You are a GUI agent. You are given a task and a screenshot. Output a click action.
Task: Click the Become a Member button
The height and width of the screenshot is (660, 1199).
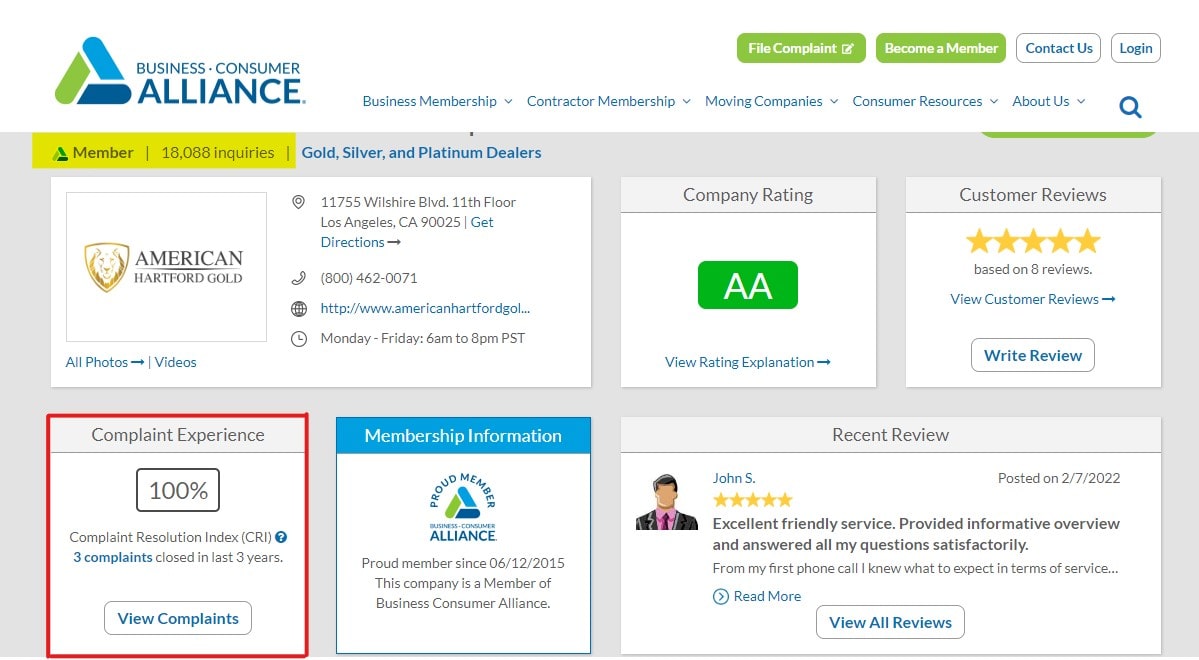pos(940,48)
